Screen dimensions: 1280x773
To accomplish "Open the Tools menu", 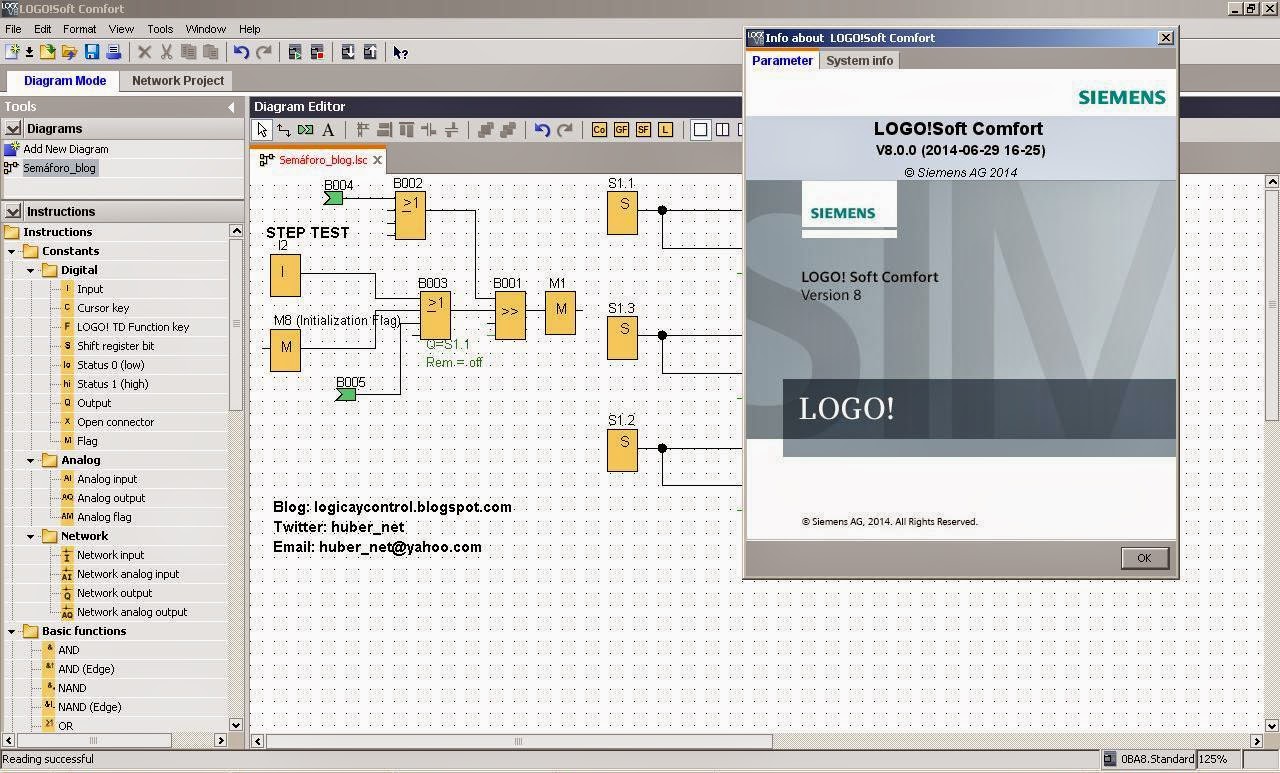I will coord(160,29).
